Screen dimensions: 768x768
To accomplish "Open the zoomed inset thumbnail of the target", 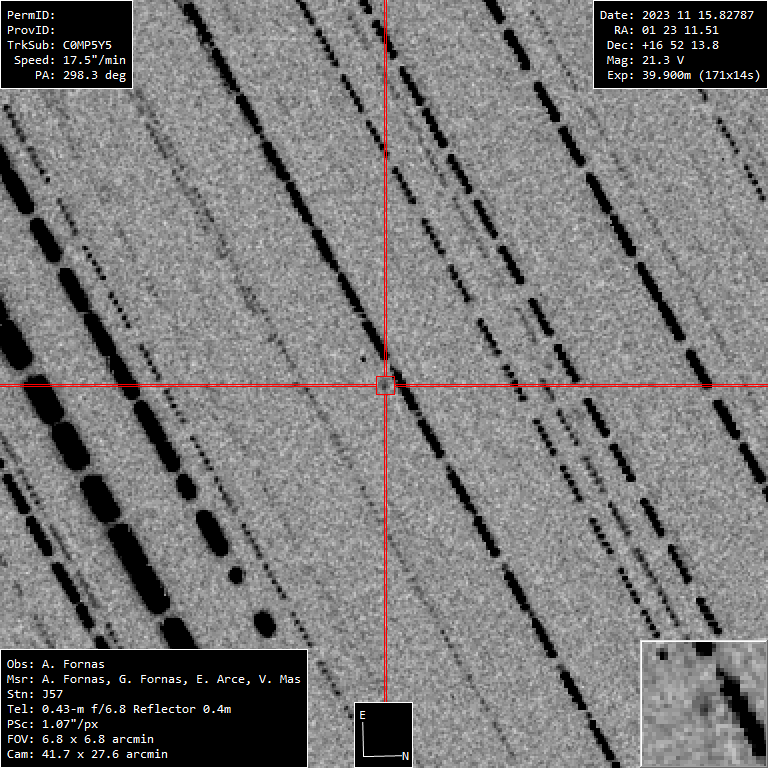I will point(703,703).
